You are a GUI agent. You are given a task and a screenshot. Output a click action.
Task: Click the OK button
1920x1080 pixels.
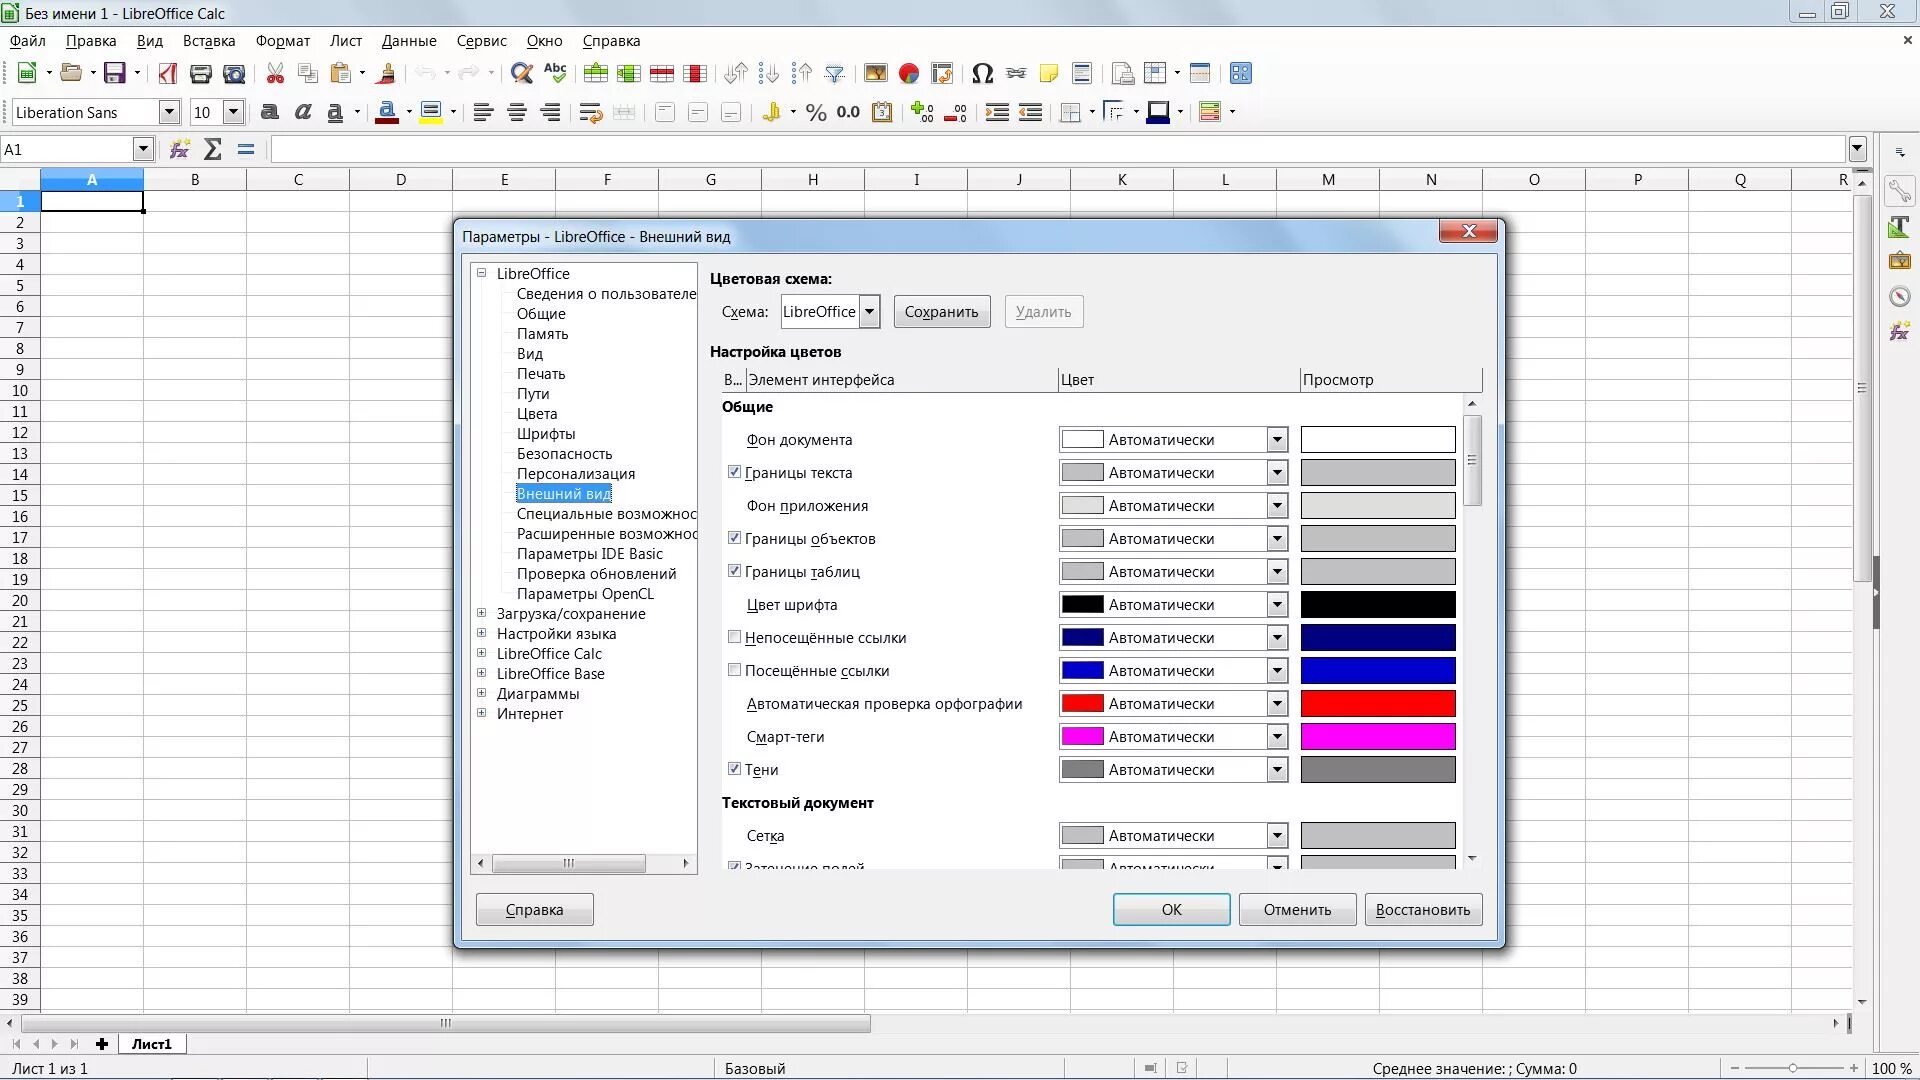click(x=1171, y=910)
